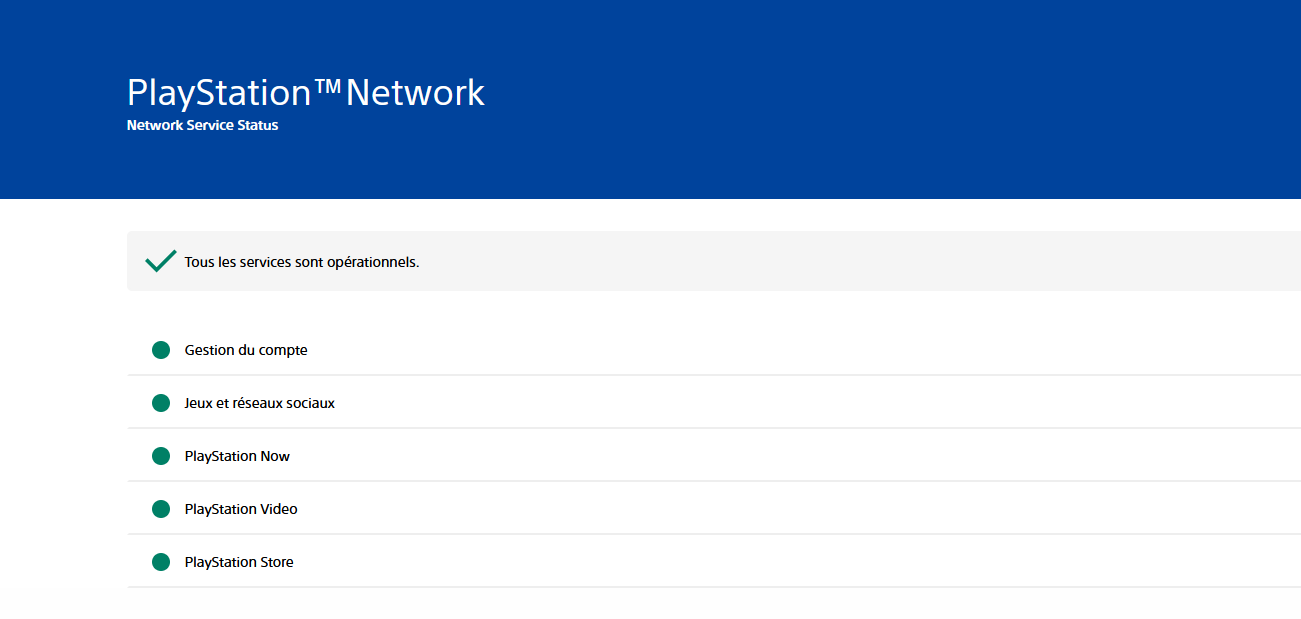
Task: Toggle the PlayStation Video status indicator
Action: [161, 508]
